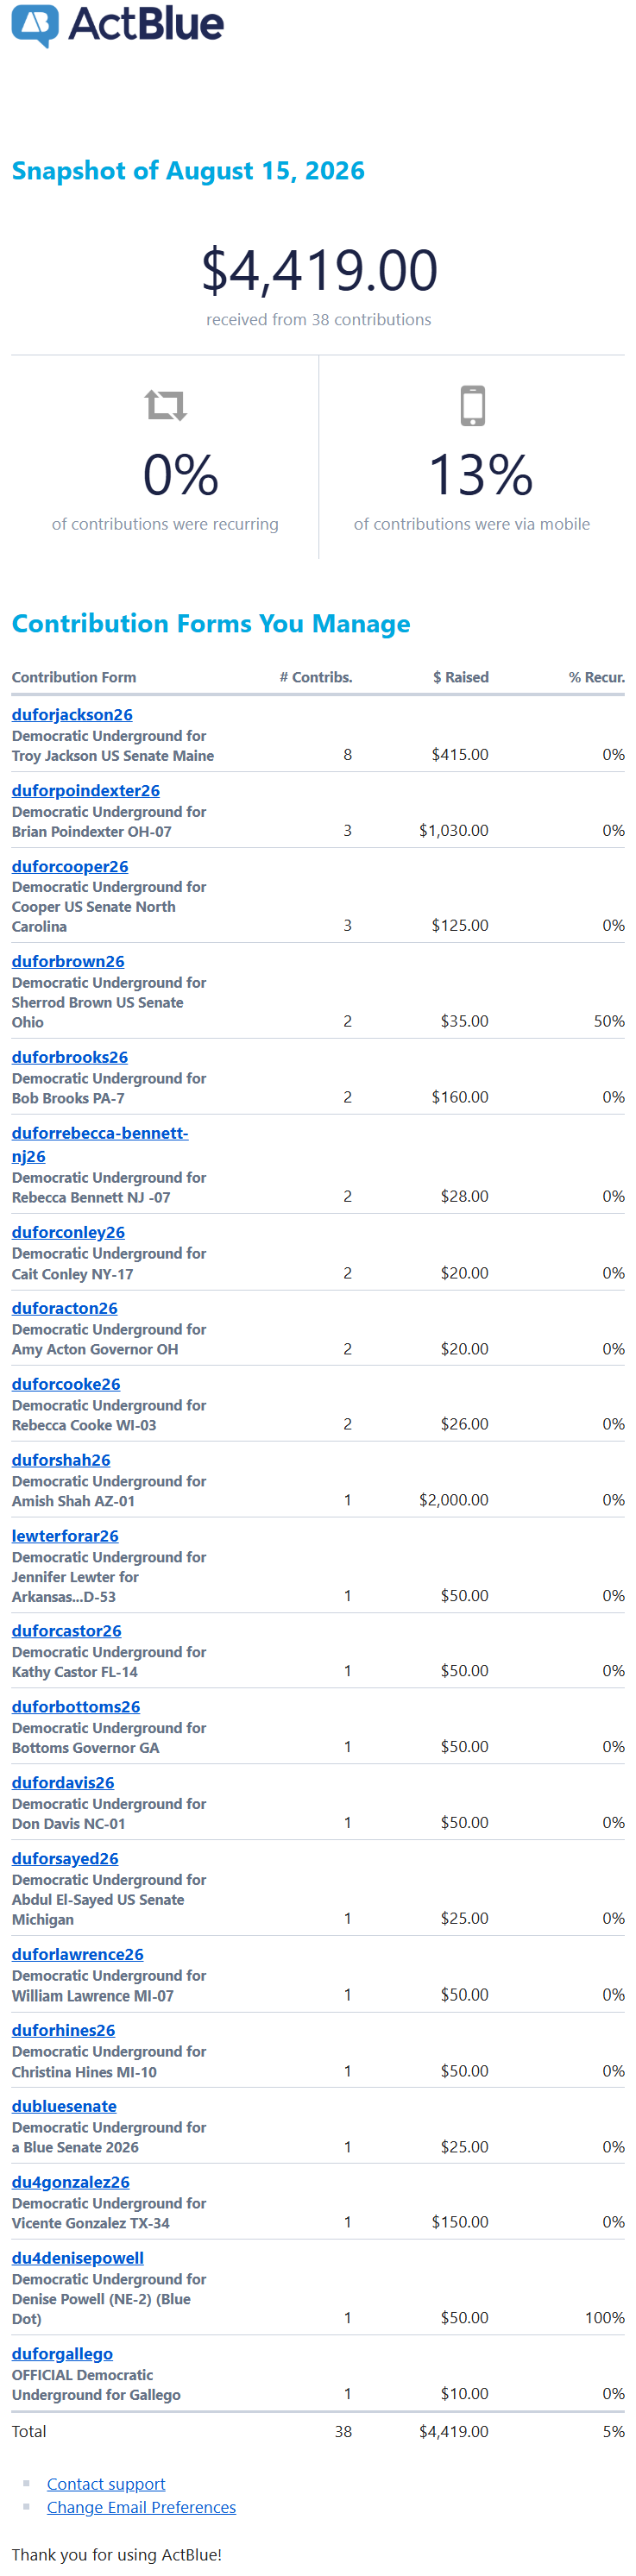Viewport: 636px width, 2576px height.
Task: Click the ActBlue logo icon
Action: click(35, 25)
